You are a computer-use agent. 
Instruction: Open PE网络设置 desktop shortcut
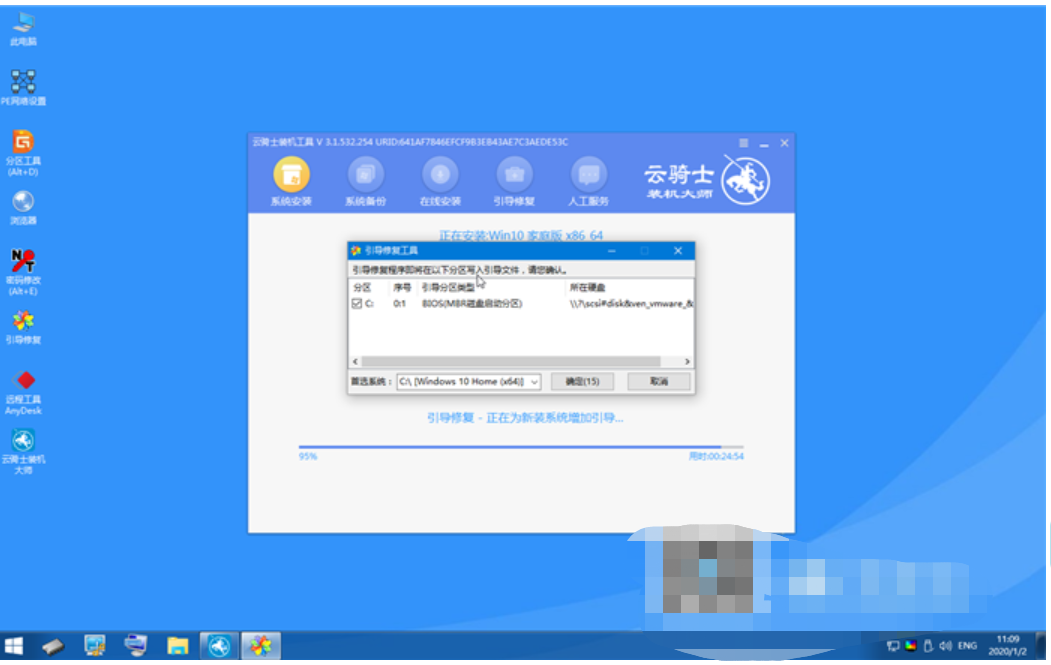click(x=23, y=88)
